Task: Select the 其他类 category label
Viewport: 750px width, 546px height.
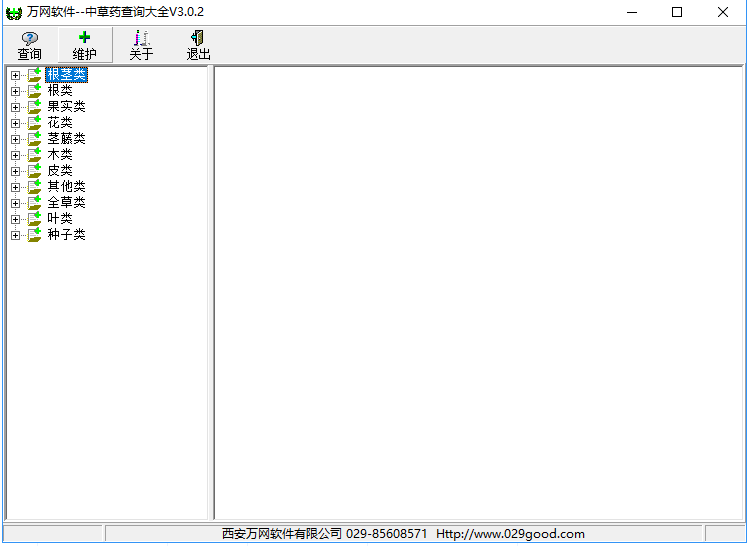Action: click(66, 186)
